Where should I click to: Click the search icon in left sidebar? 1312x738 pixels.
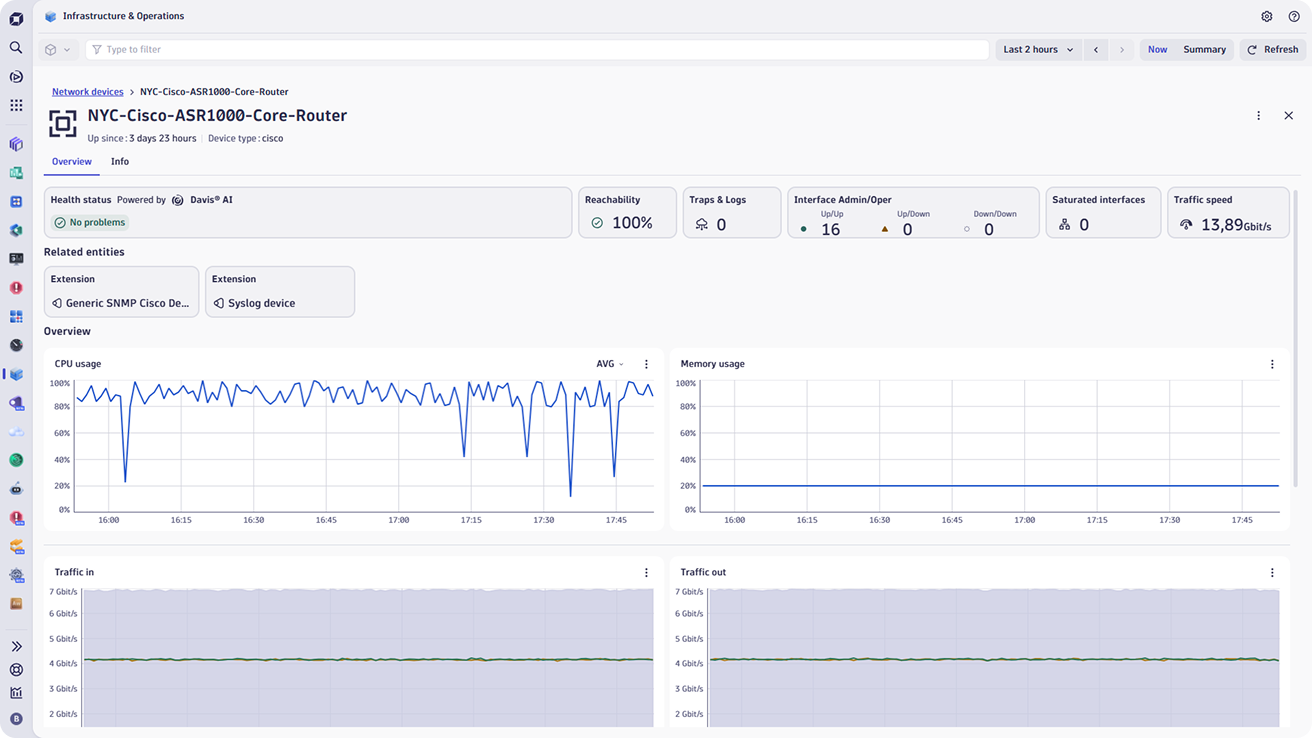(x=16, y=47)
